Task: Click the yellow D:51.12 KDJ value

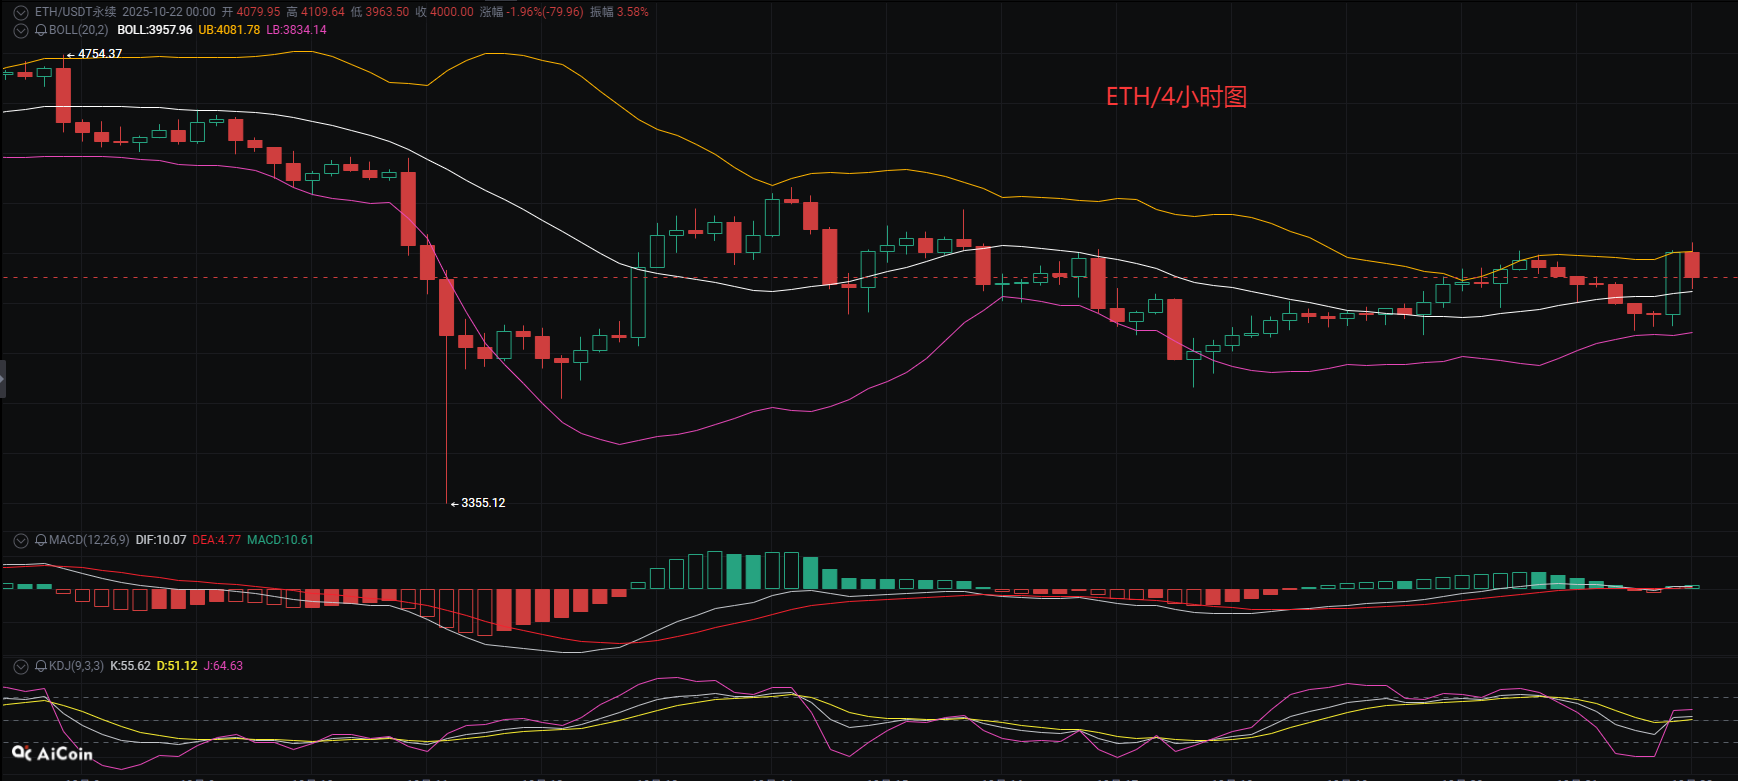Action: 177,666
